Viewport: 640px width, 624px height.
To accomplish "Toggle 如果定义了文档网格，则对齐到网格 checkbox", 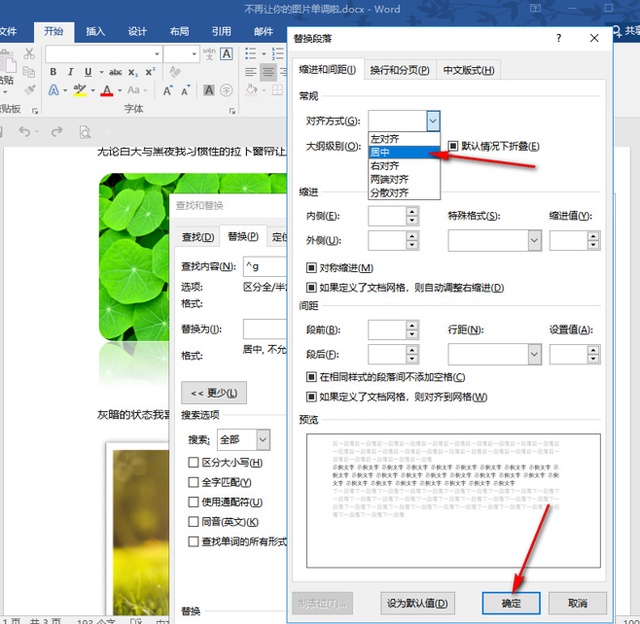I will coord(311,397).
